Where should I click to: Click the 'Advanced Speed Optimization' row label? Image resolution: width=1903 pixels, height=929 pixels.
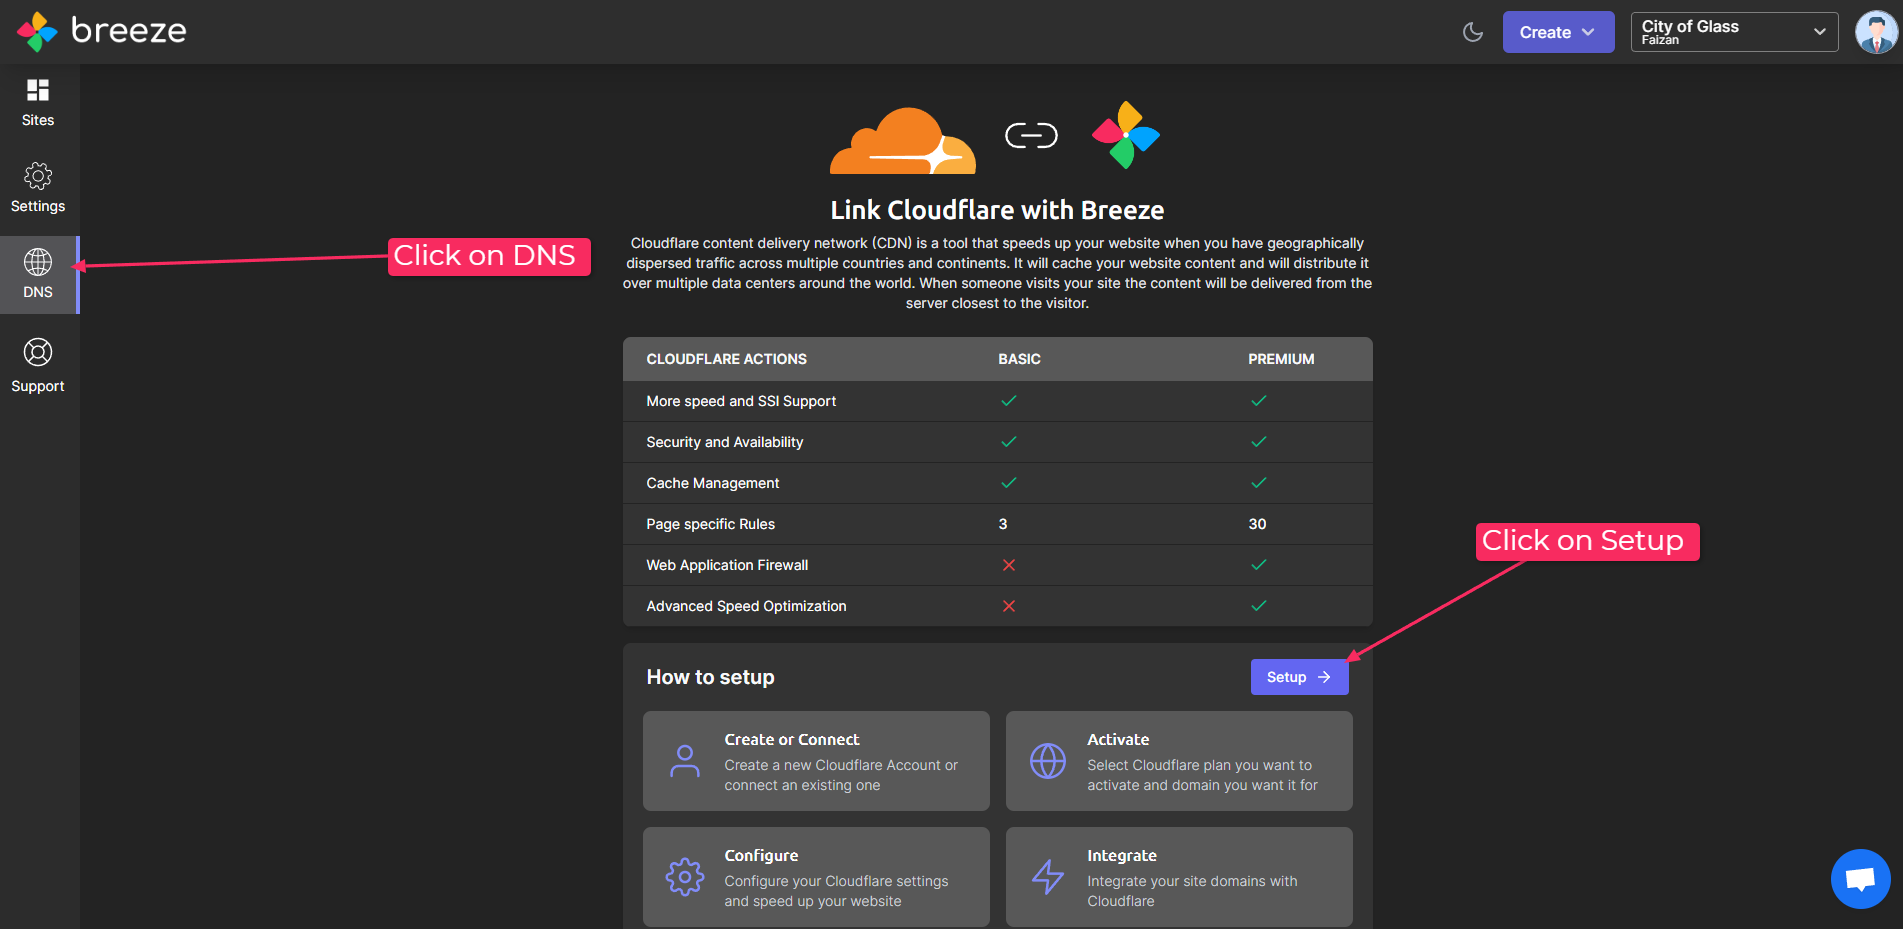[746, 606]
